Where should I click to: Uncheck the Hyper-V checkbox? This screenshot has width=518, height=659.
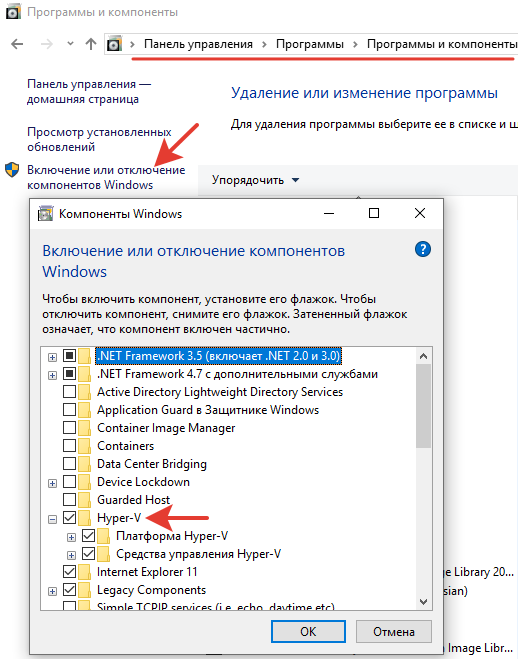pos(69,518)
